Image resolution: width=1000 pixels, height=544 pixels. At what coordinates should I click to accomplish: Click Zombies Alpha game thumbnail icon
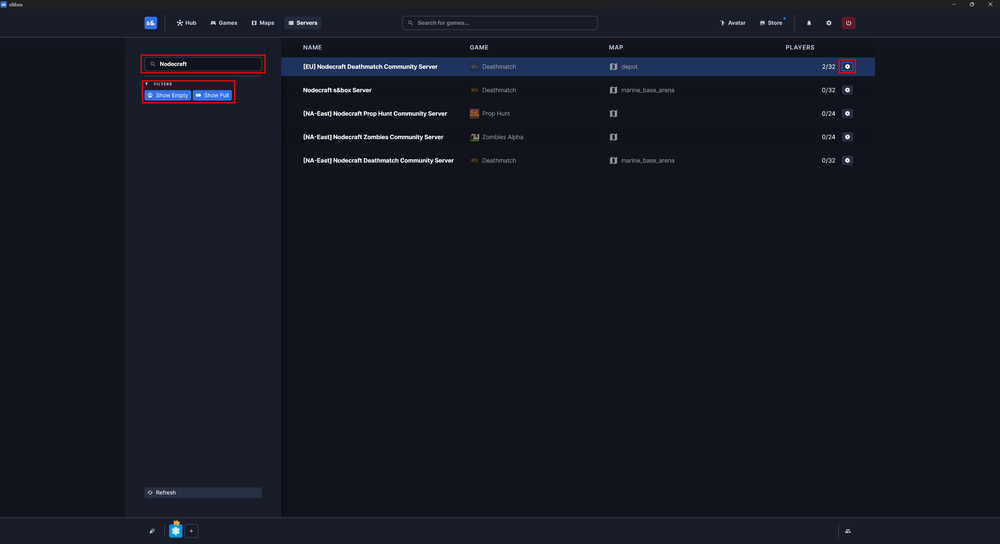pyautogui.click(x=474, y=137)
